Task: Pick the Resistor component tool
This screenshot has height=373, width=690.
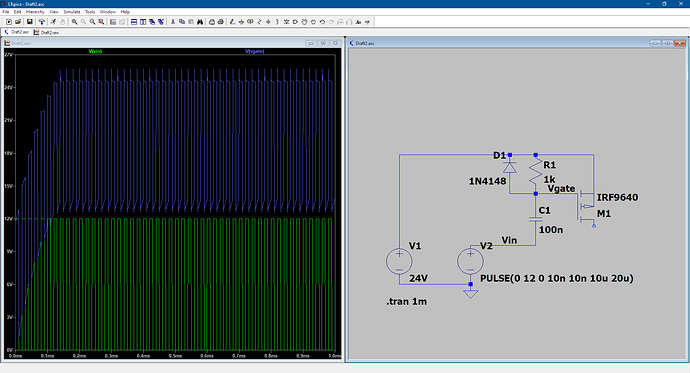Action: point(259,22)
